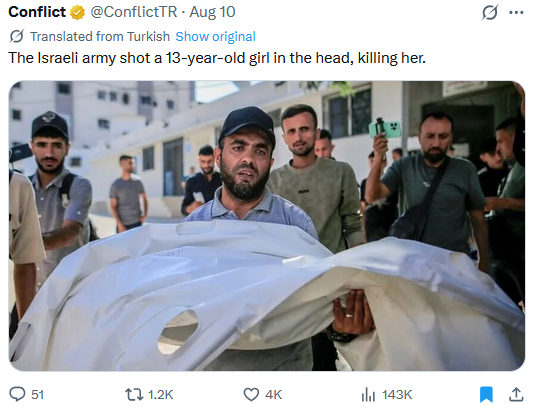Open the reply comment icon
This screenshot has width=535, height=407.
click(x=17, y=394)
